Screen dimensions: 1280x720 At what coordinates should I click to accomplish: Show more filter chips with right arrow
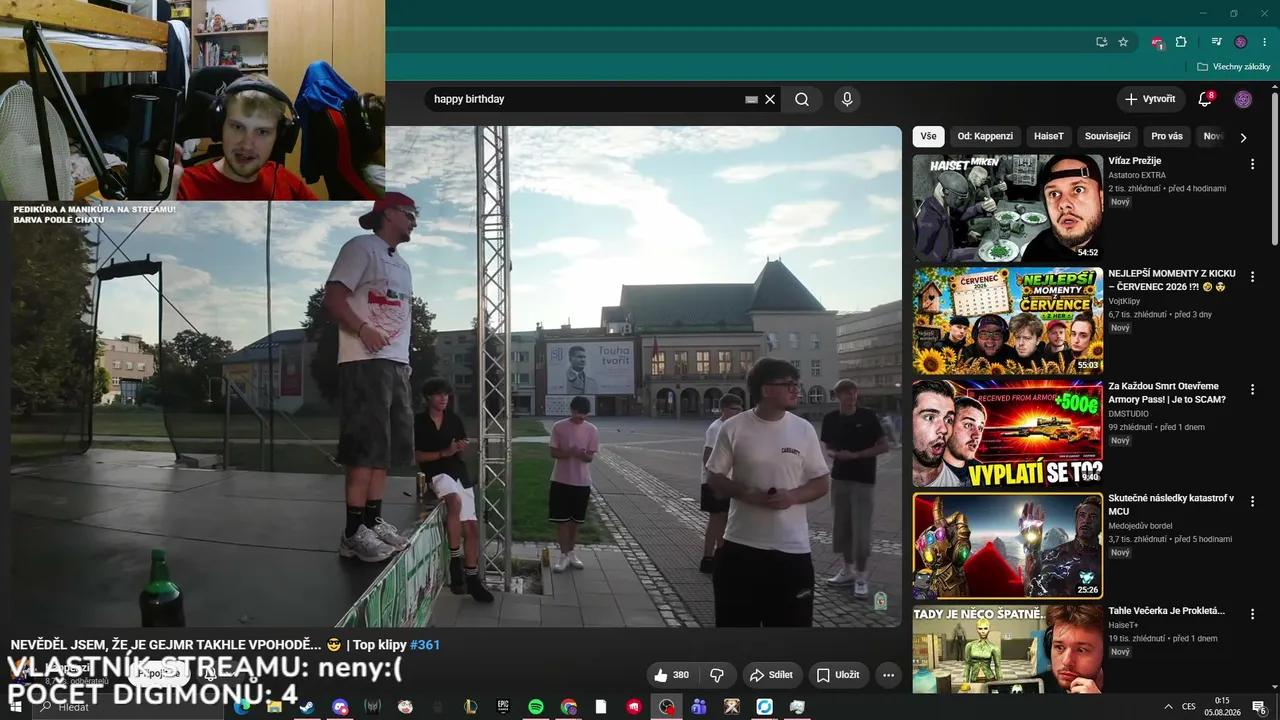(x=1243, y=137)
